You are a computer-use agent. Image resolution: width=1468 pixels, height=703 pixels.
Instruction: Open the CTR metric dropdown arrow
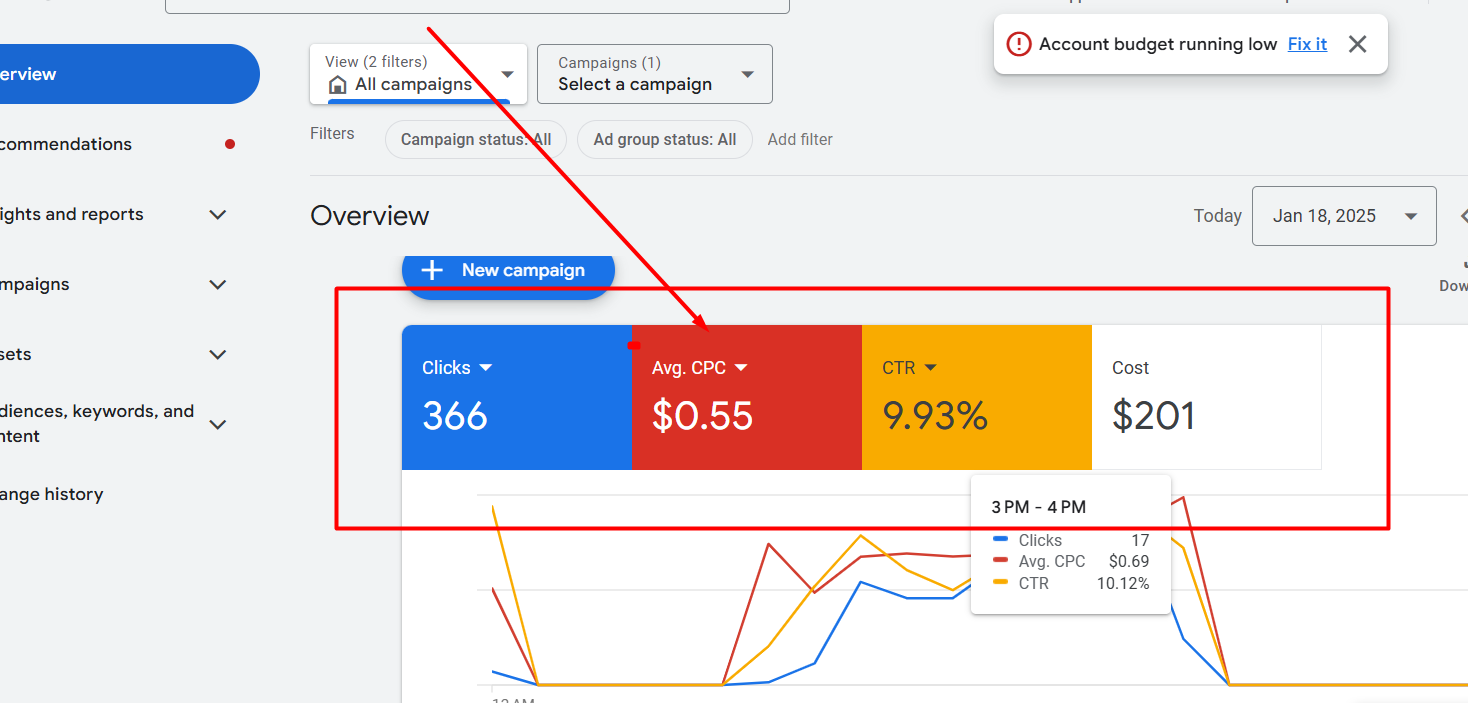pos(931,368)
